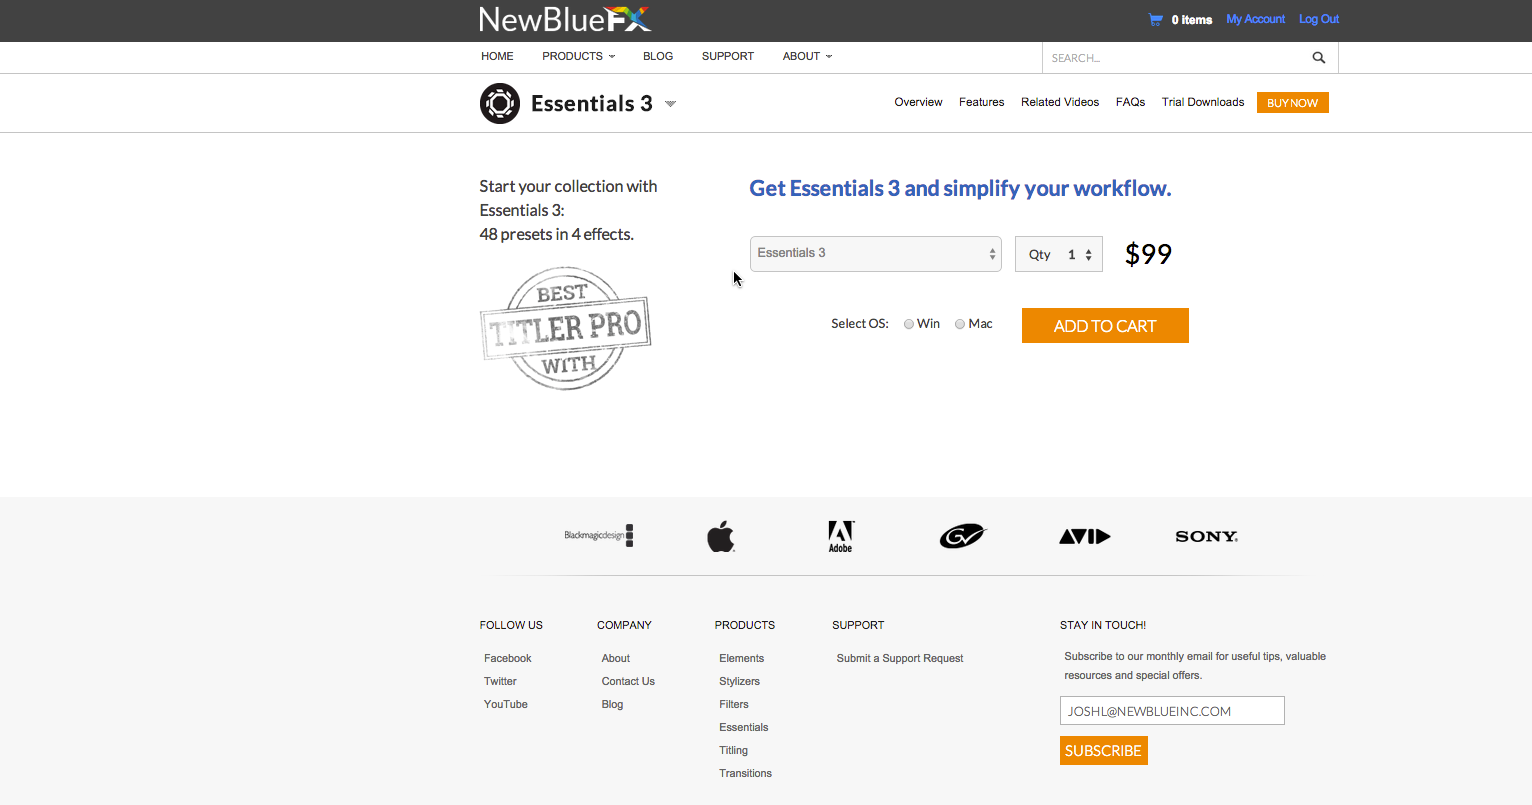Go to the Features section tab
The height and width of the screenshot is (805, 1532).
pyautogui.click(x=981, y=102)
